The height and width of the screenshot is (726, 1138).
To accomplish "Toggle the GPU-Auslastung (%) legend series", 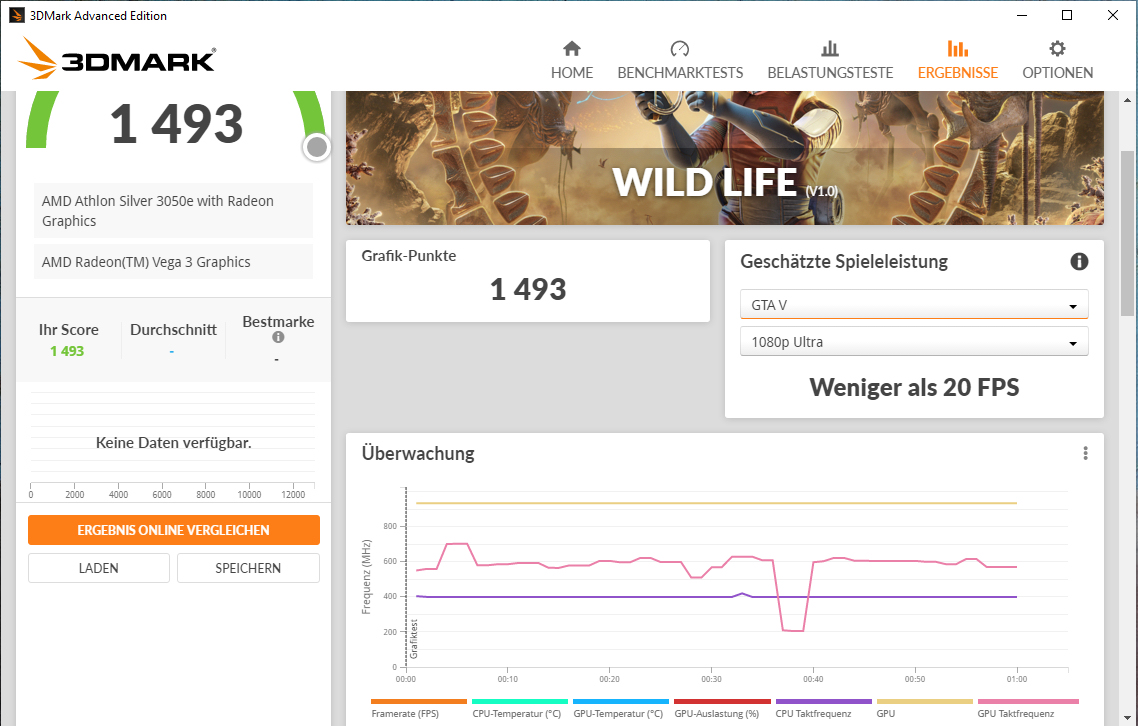I will click(x=721, y=709).
